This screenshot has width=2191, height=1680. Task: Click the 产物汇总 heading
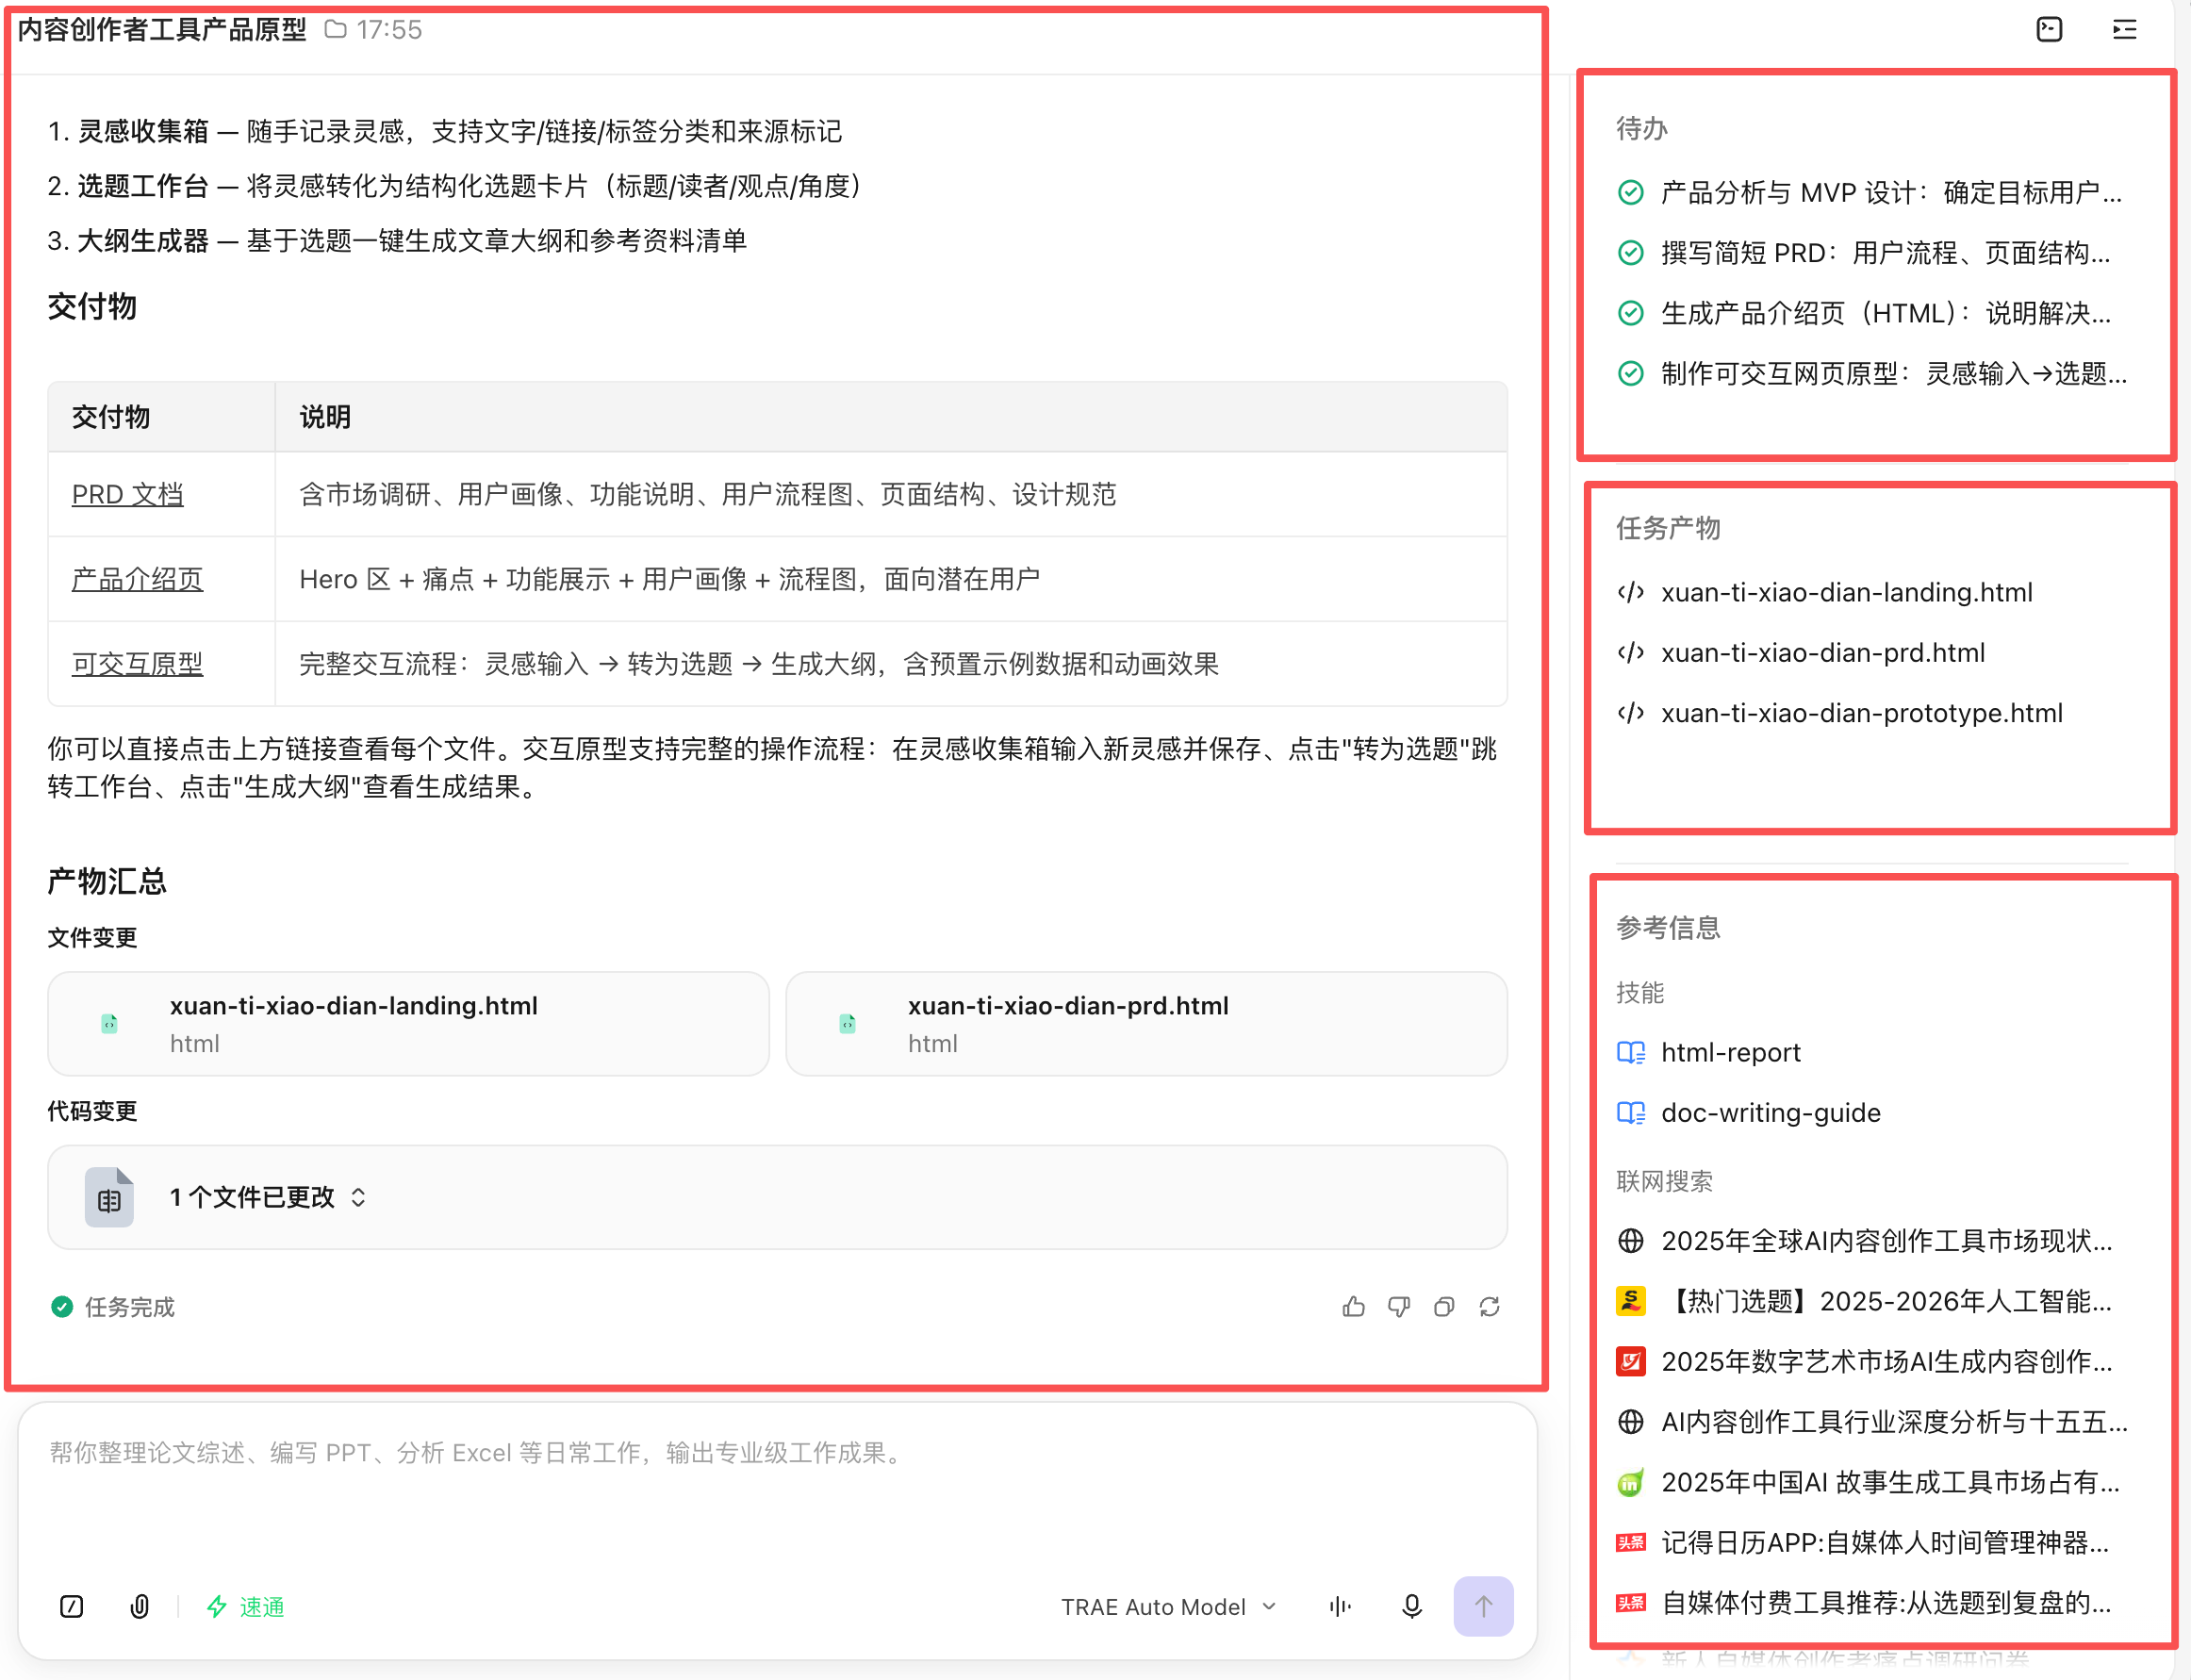coord(107,881)
